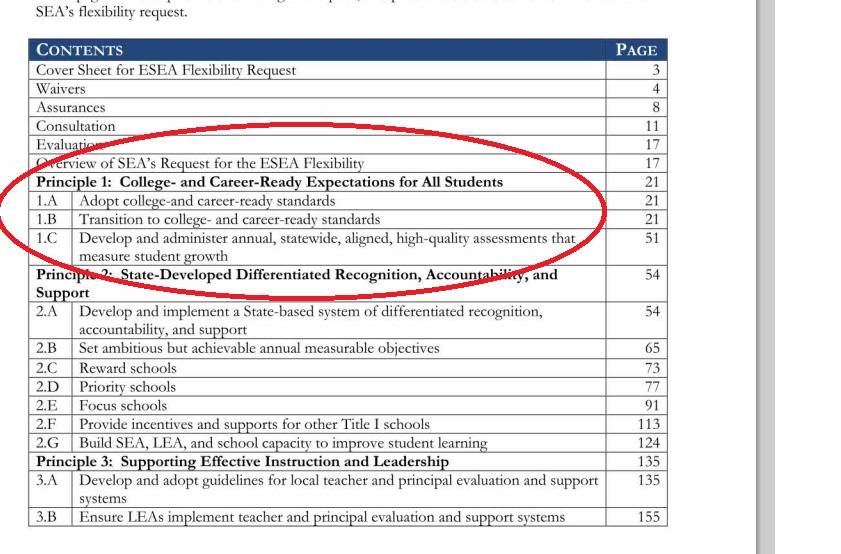841x554 pixels.
Task: Select the Priority schools entry
Action: coord(127,387)
